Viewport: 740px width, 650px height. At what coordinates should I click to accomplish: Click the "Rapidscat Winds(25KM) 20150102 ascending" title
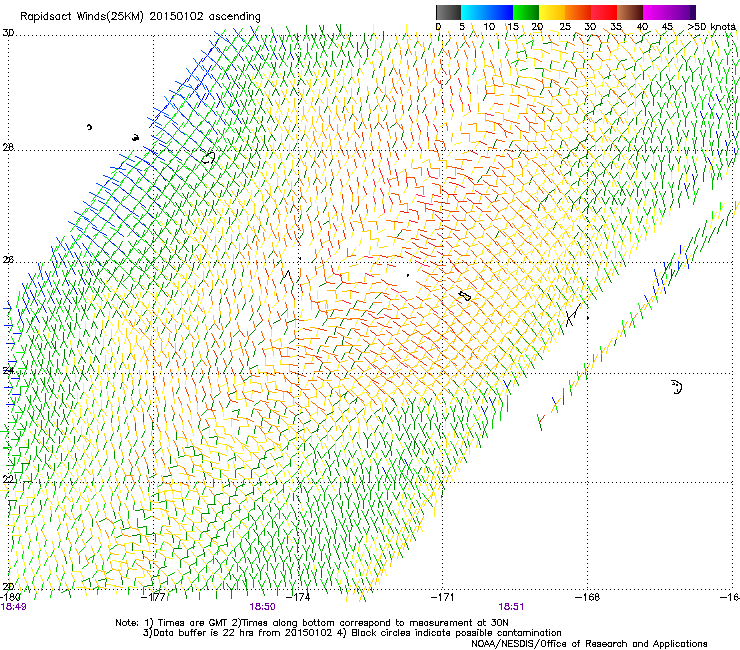click(140, 17)
